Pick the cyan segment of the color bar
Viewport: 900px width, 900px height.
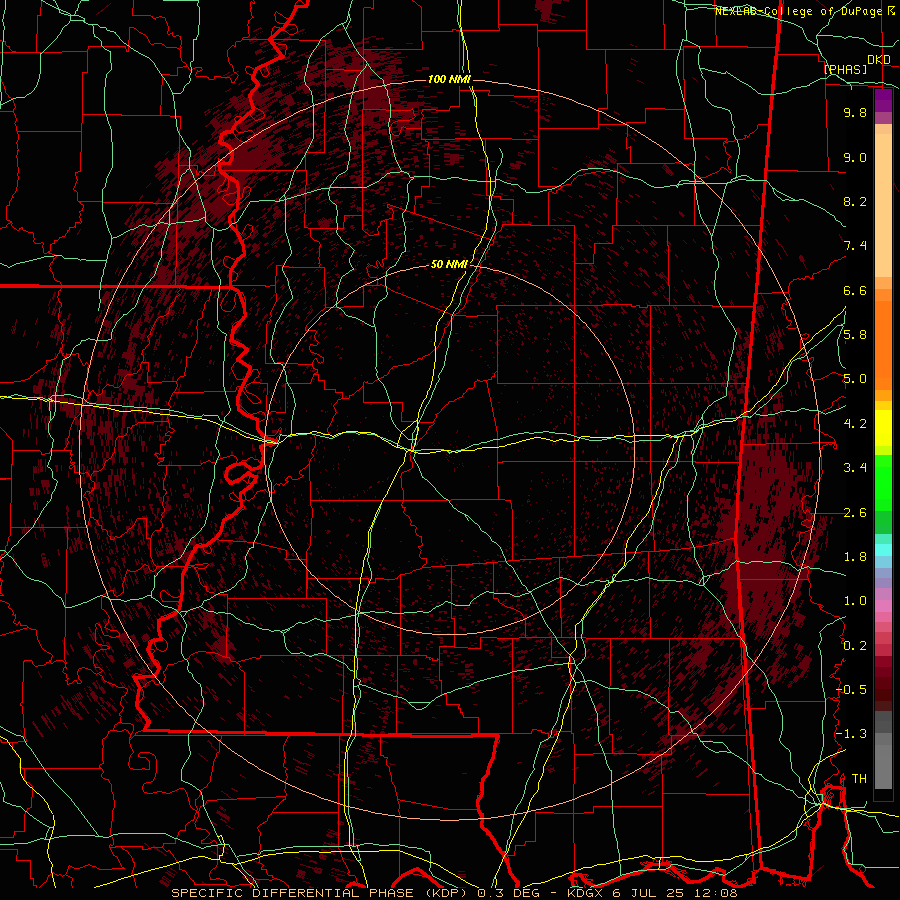click(883, 550)
